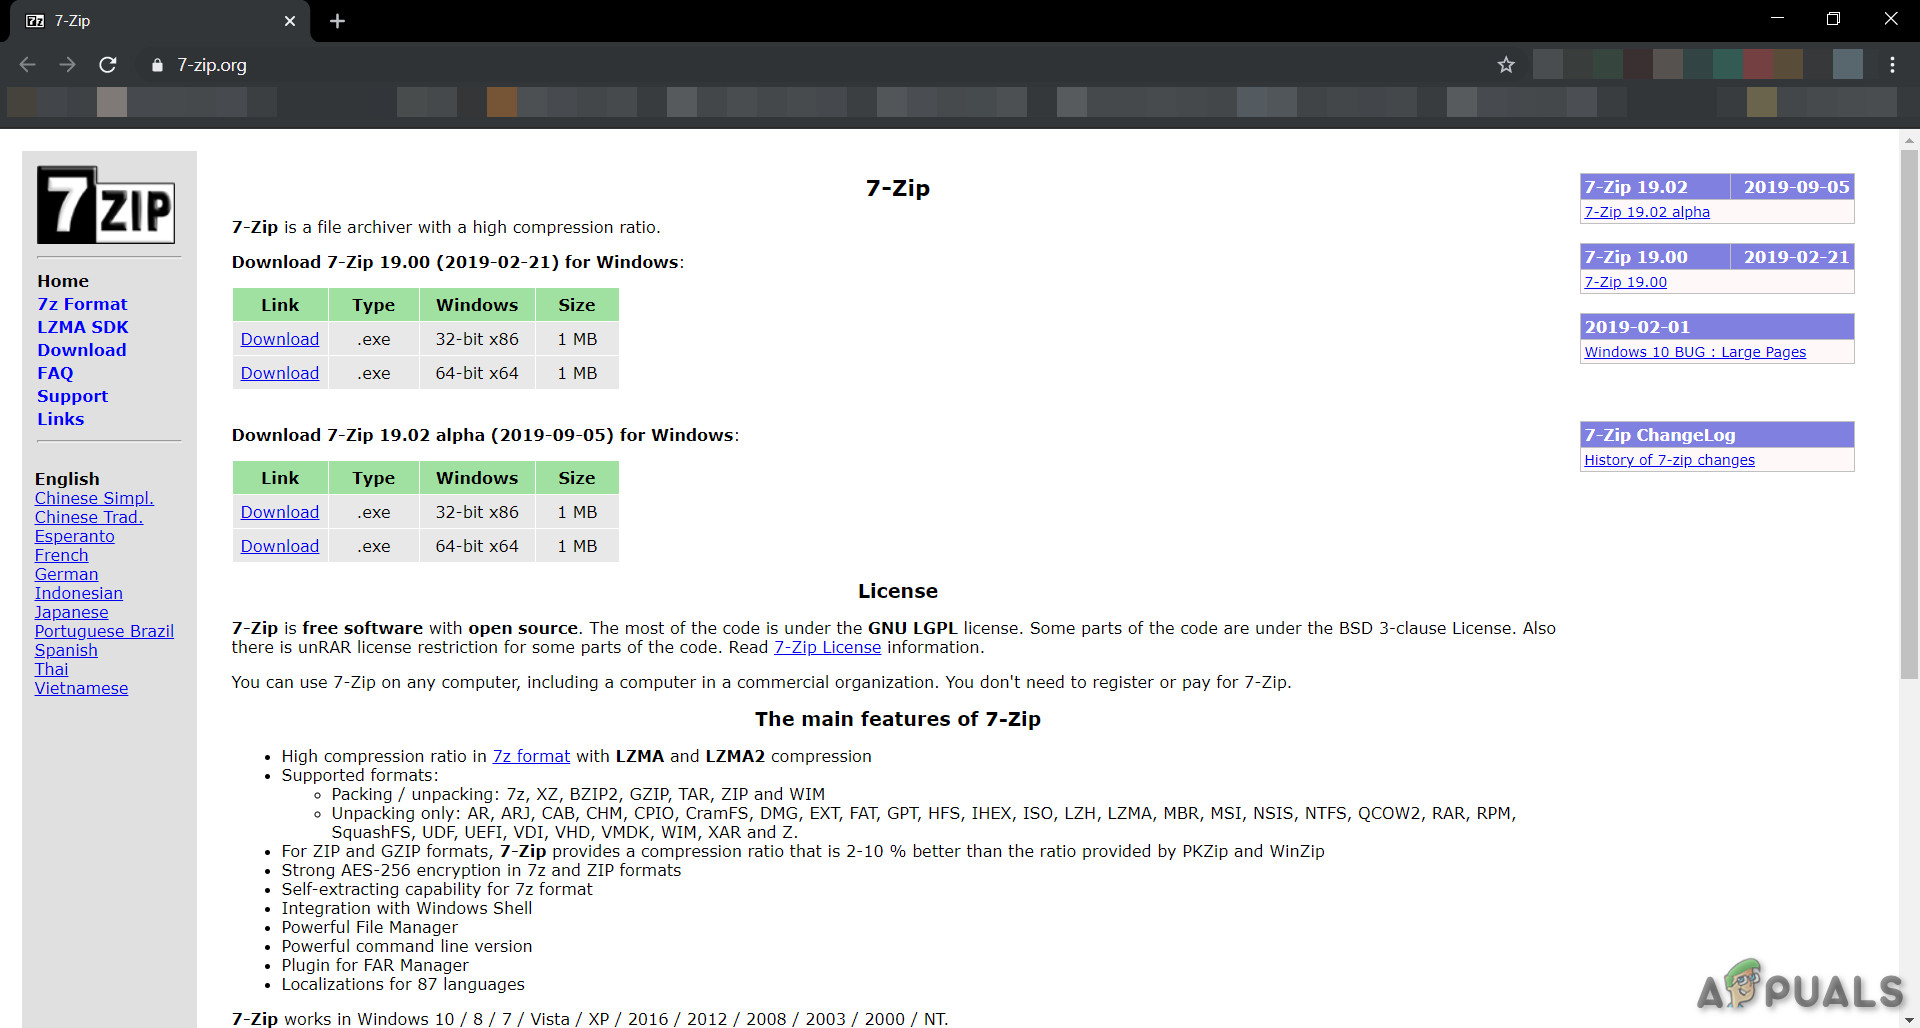
Task: Download 7-Zip 19.00 64-bit x64 exe
Action: (x=280, y=373)
